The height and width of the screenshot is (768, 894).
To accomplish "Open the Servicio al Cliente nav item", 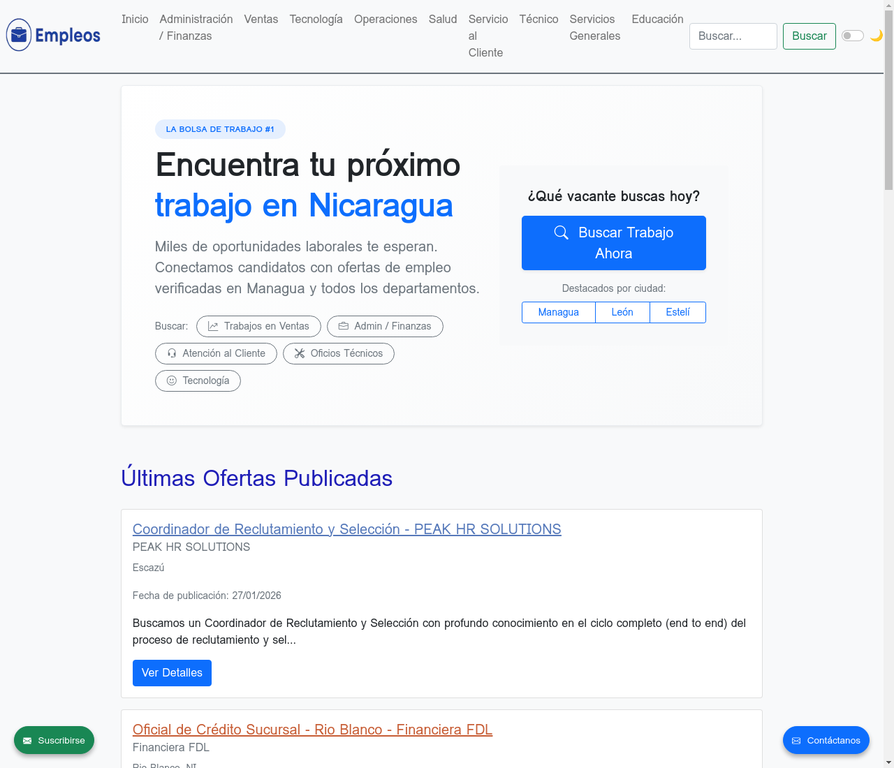I will (x=488, y=36).
